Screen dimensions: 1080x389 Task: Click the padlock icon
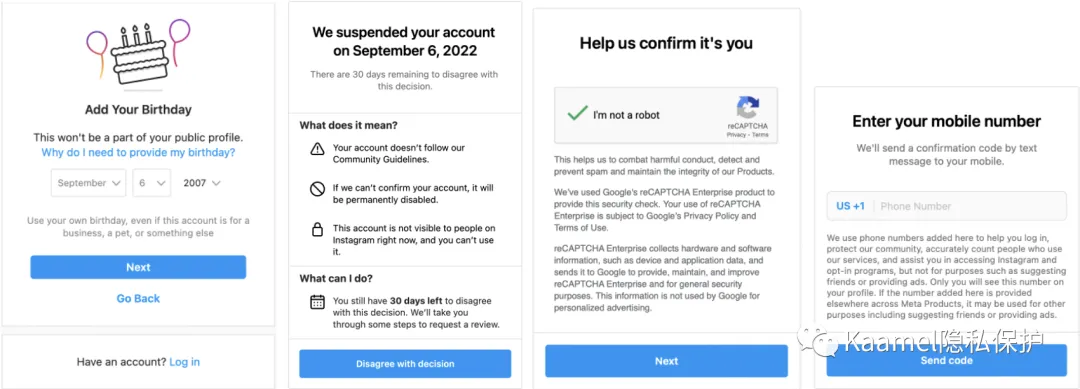pos(317,230)
